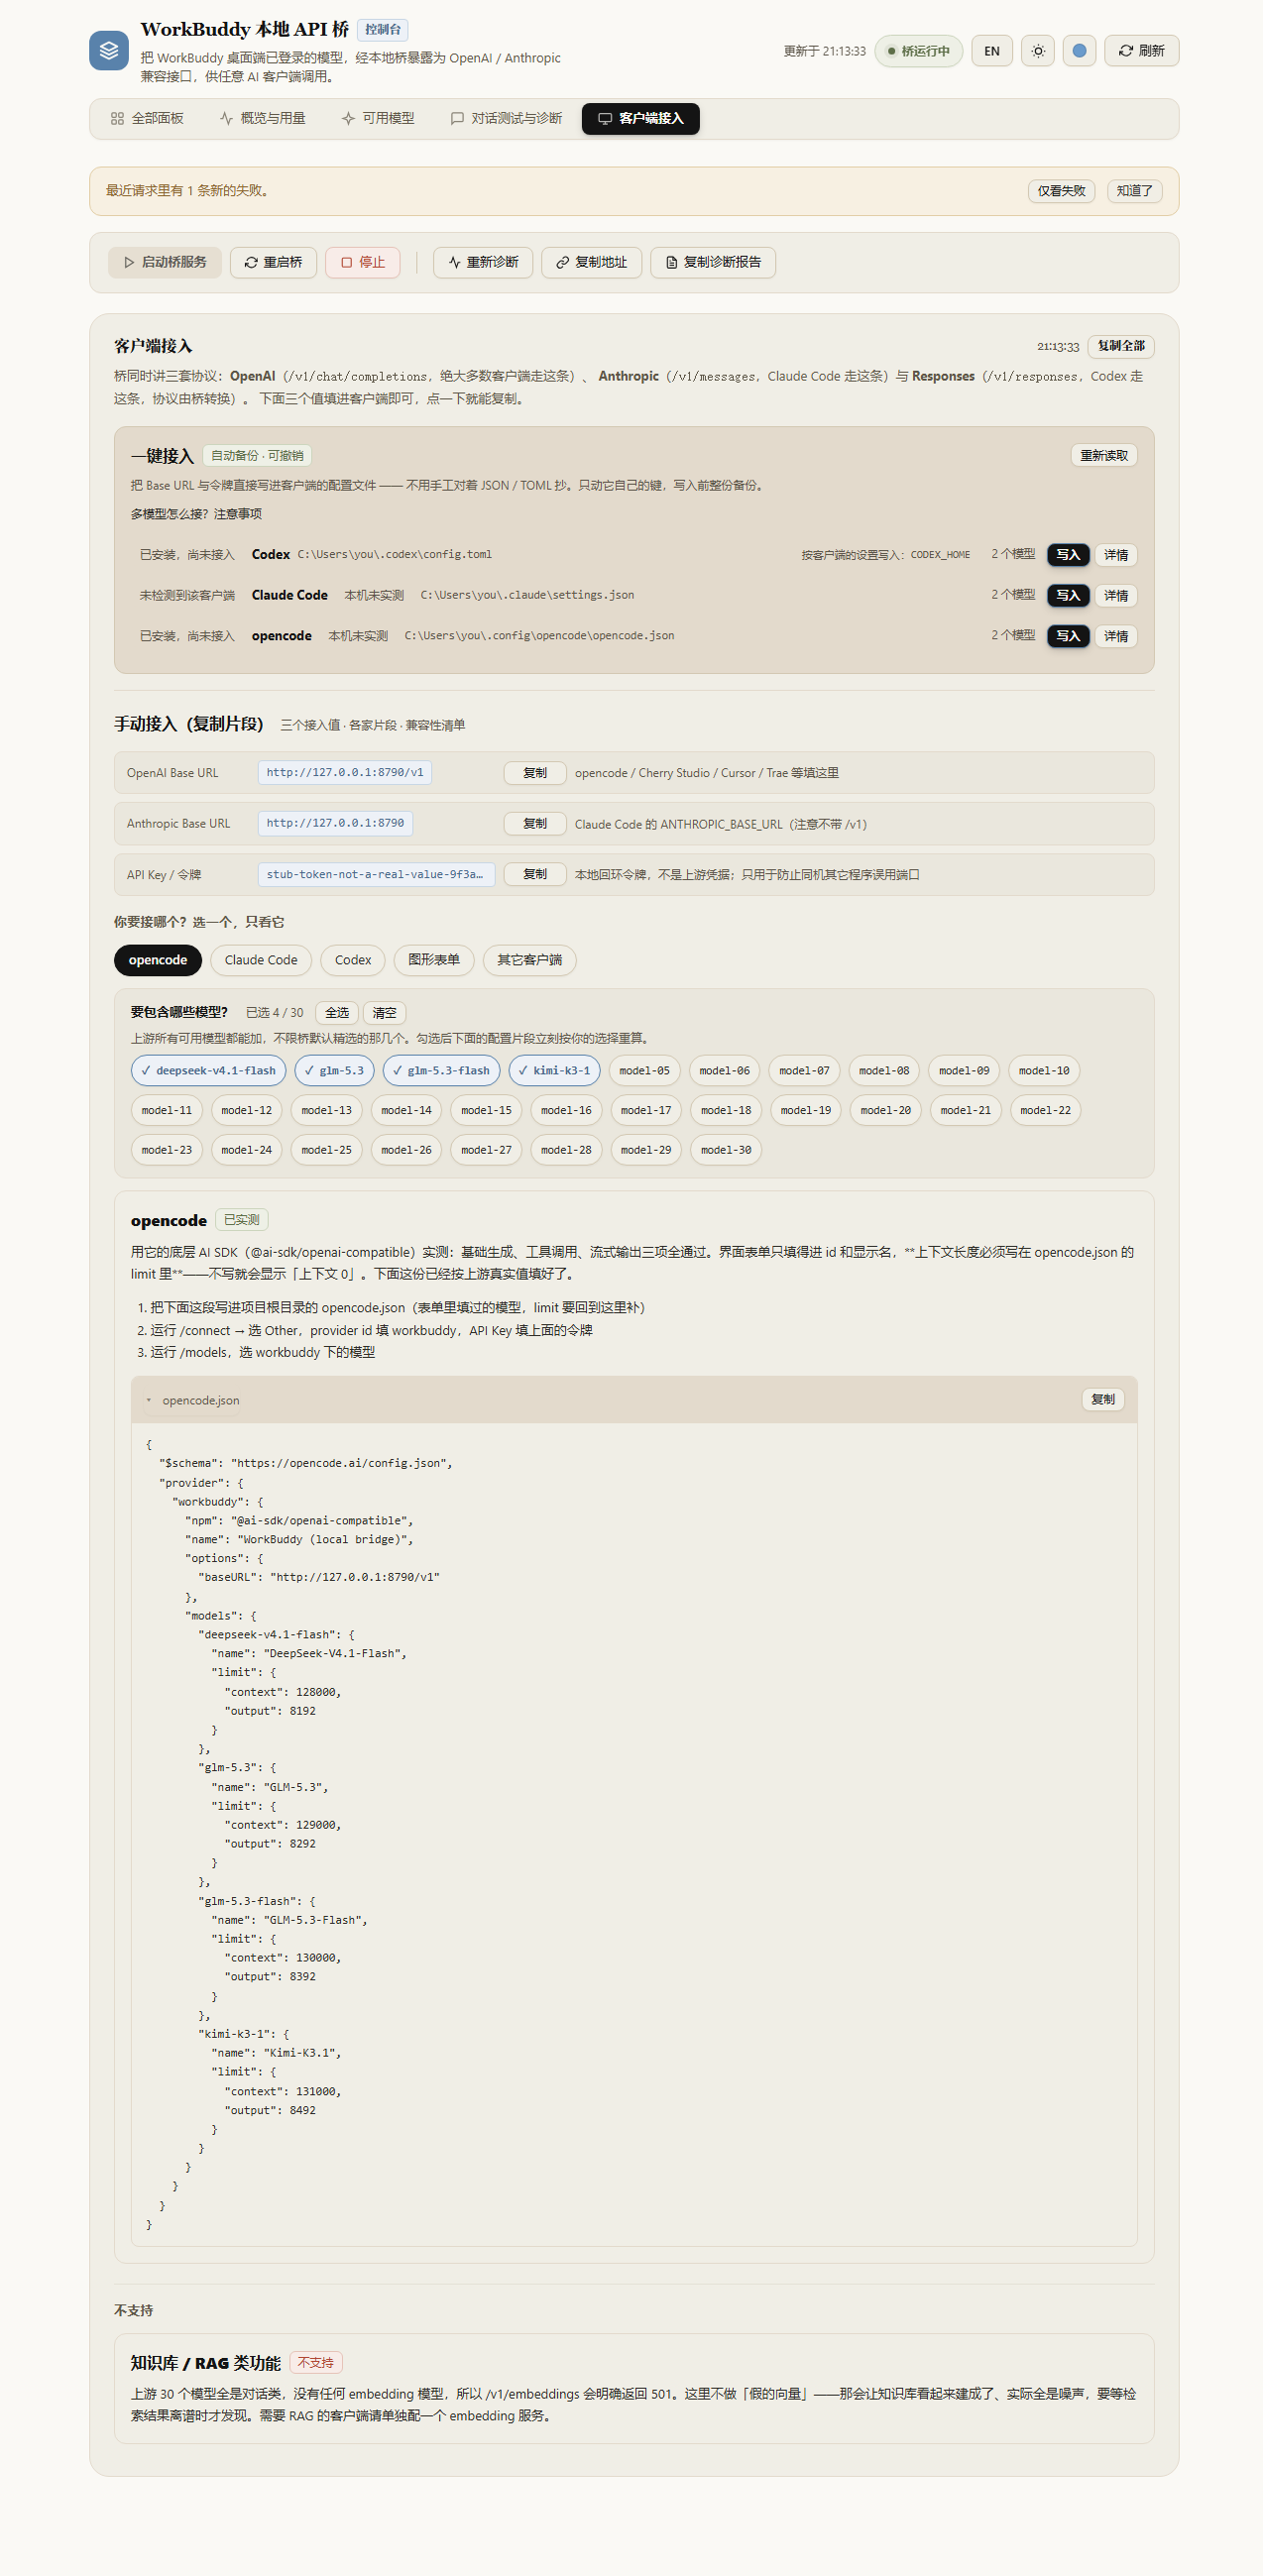1263x2576 pixels.
Task: Select the 客户端接入 tab
Action: point(641,119)
